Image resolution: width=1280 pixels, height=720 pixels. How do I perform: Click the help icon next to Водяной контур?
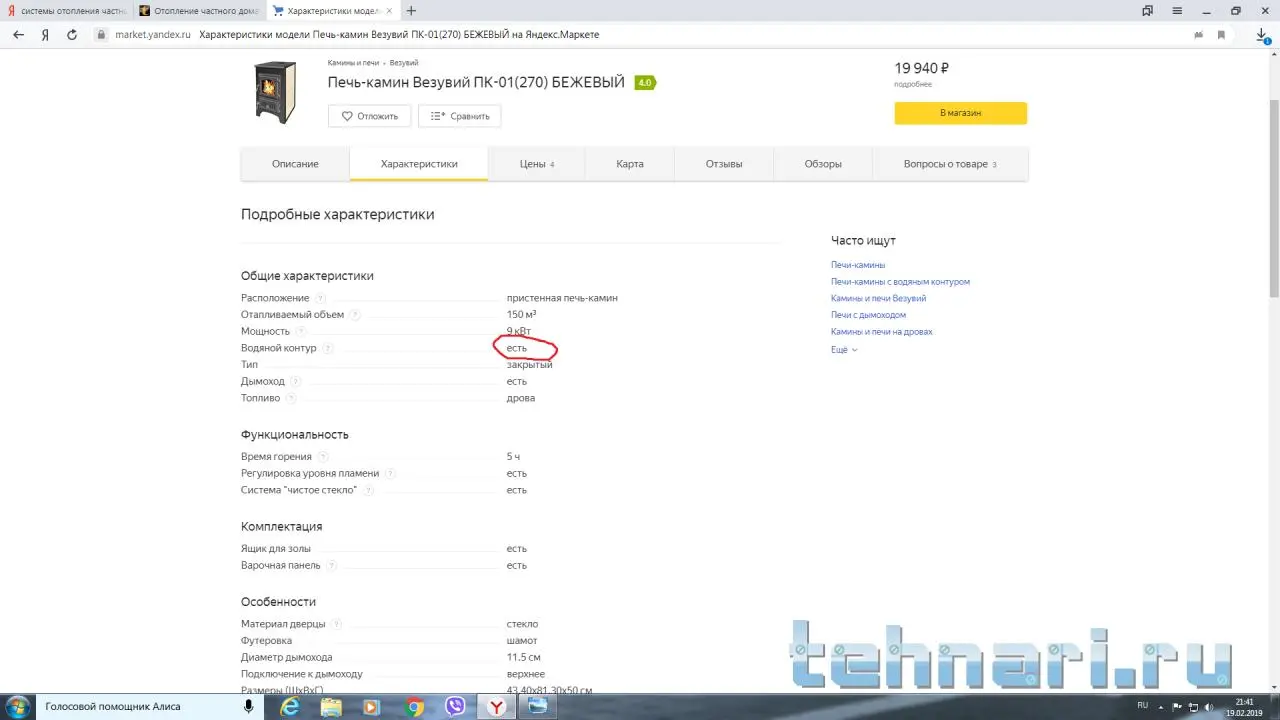327,348
